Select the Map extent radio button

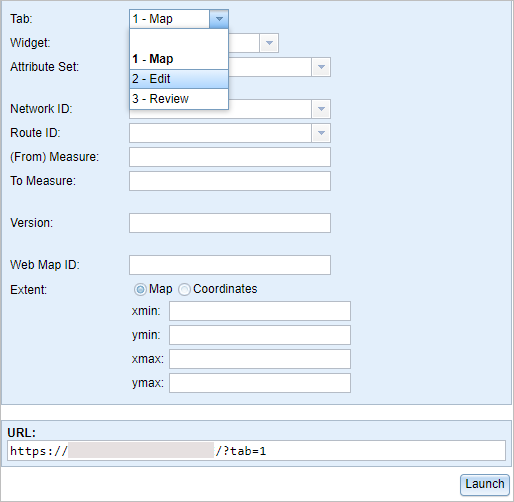tap(140, 289)
